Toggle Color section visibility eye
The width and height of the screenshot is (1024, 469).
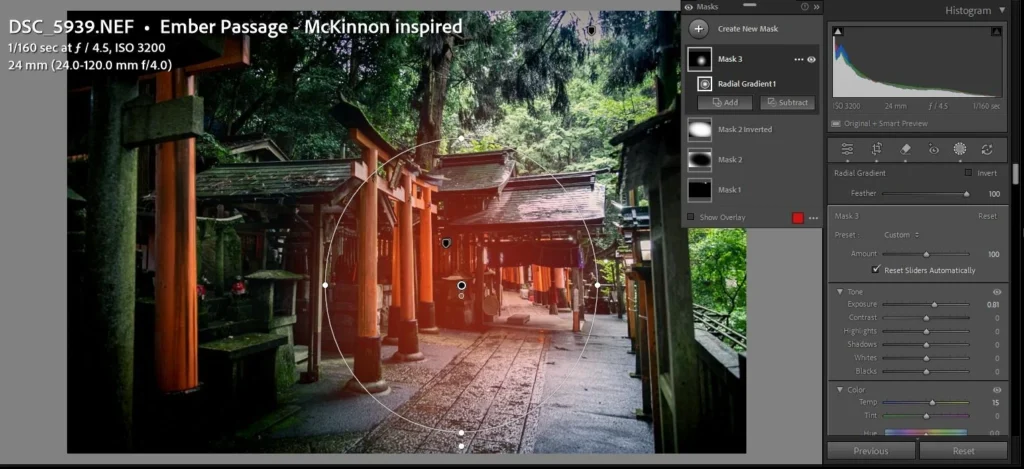click(997, 390)
